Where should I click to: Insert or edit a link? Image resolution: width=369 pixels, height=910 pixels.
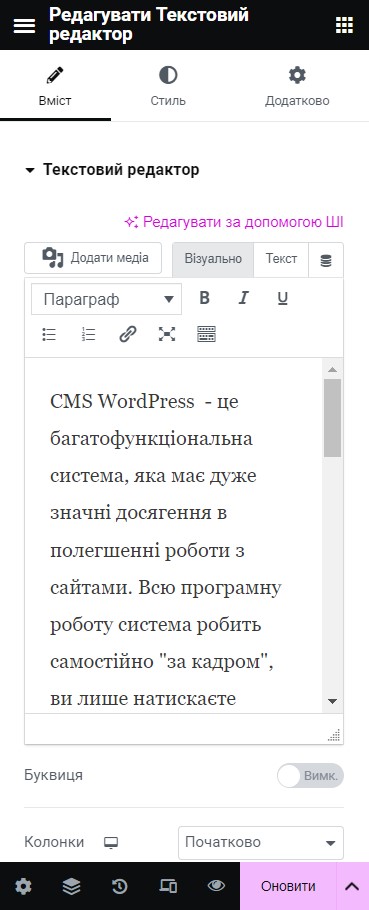click(128, 334)
